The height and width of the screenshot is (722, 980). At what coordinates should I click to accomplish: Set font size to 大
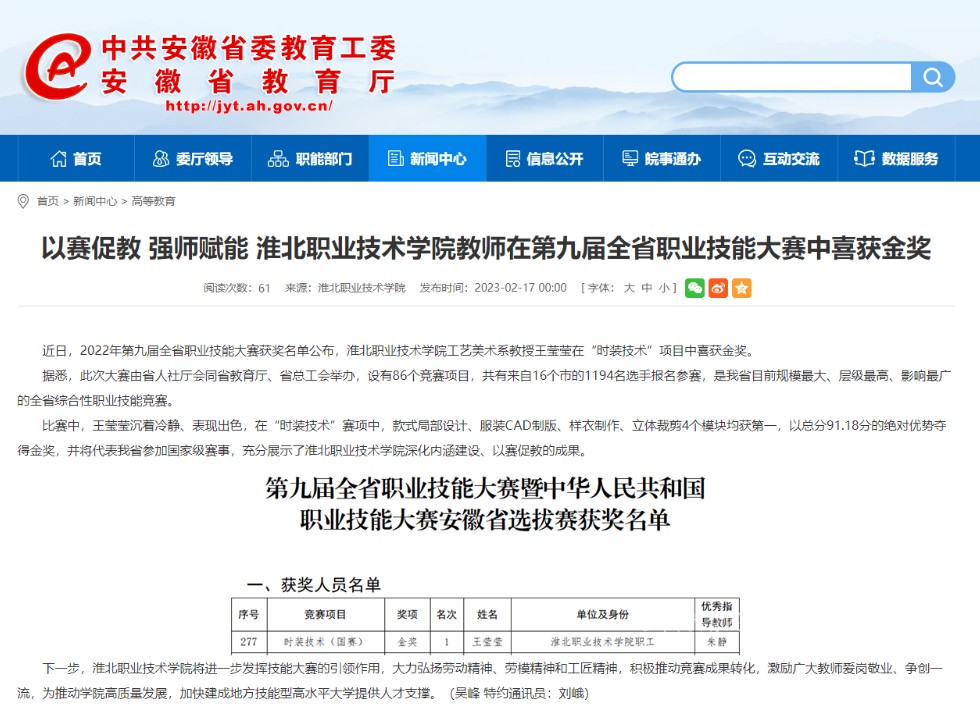click(x=629, y=288)
